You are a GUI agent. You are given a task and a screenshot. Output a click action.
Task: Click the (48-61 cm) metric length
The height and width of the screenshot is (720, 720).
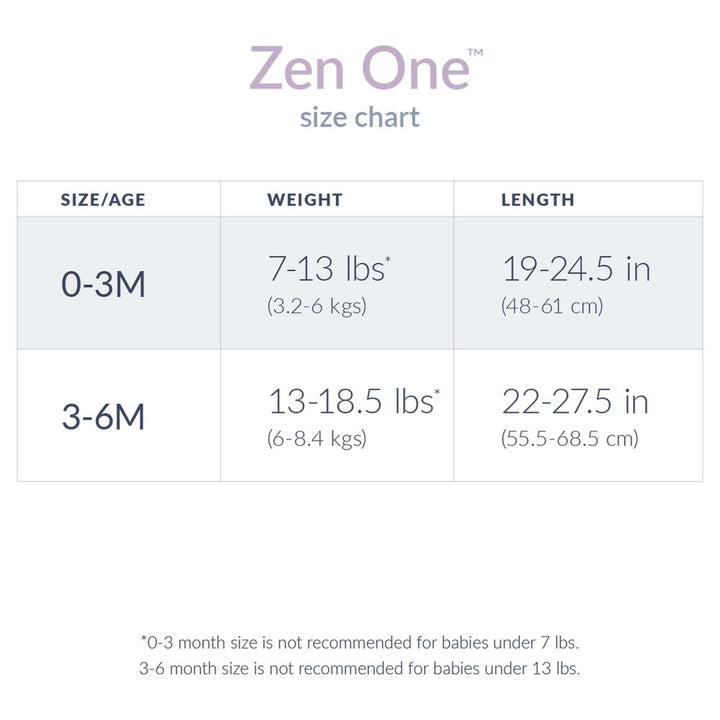(552, 306)
